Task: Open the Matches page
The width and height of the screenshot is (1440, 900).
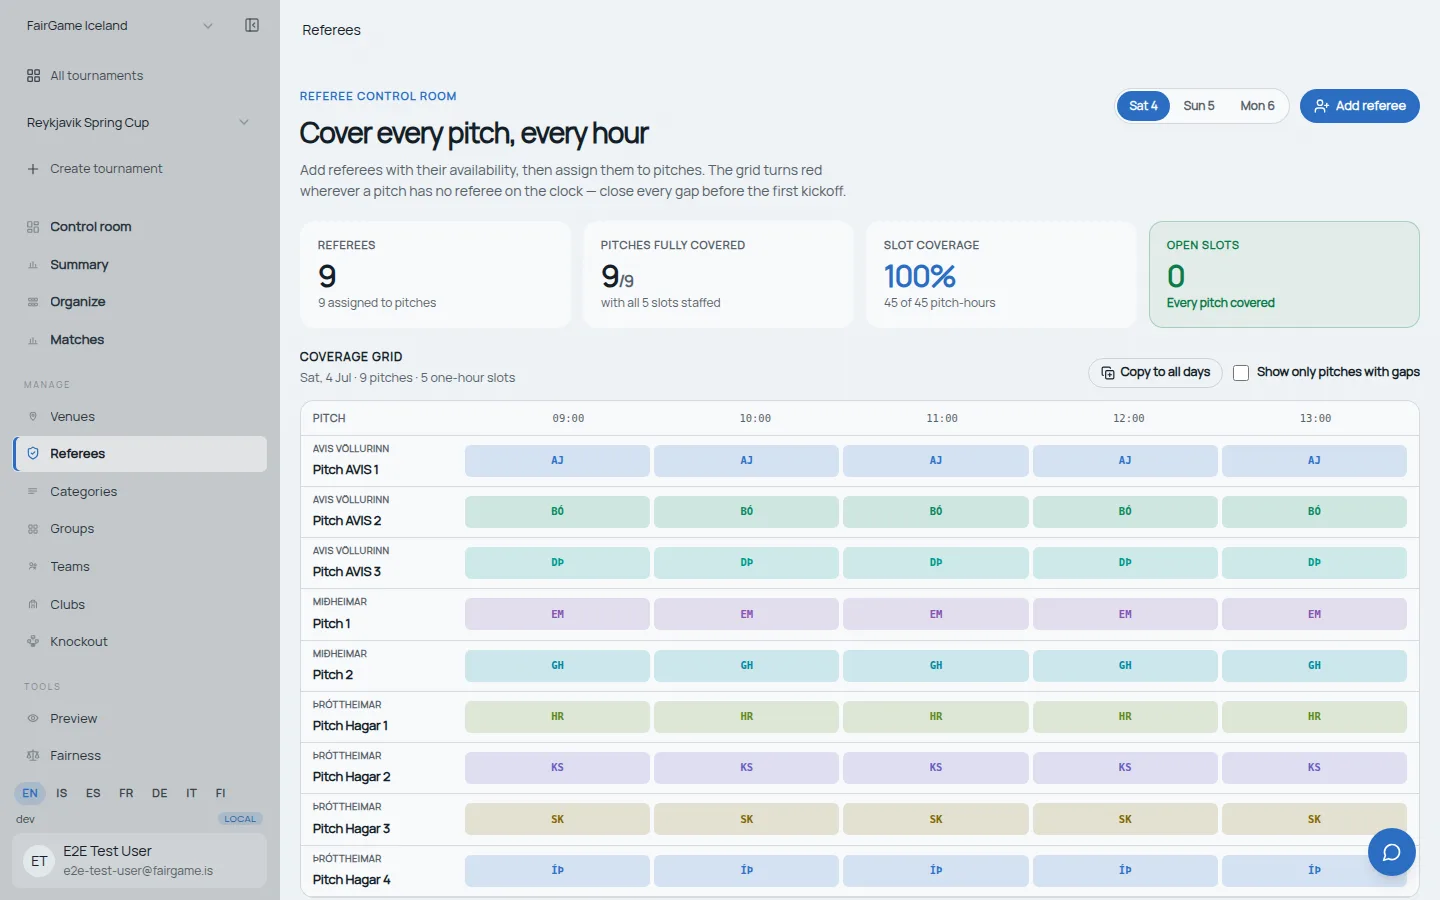Action: (x=139, y=340)
